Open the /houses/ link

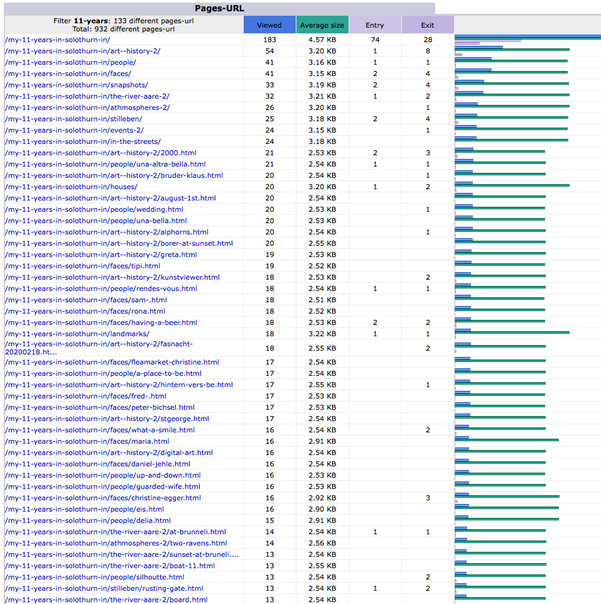point(71,187)
